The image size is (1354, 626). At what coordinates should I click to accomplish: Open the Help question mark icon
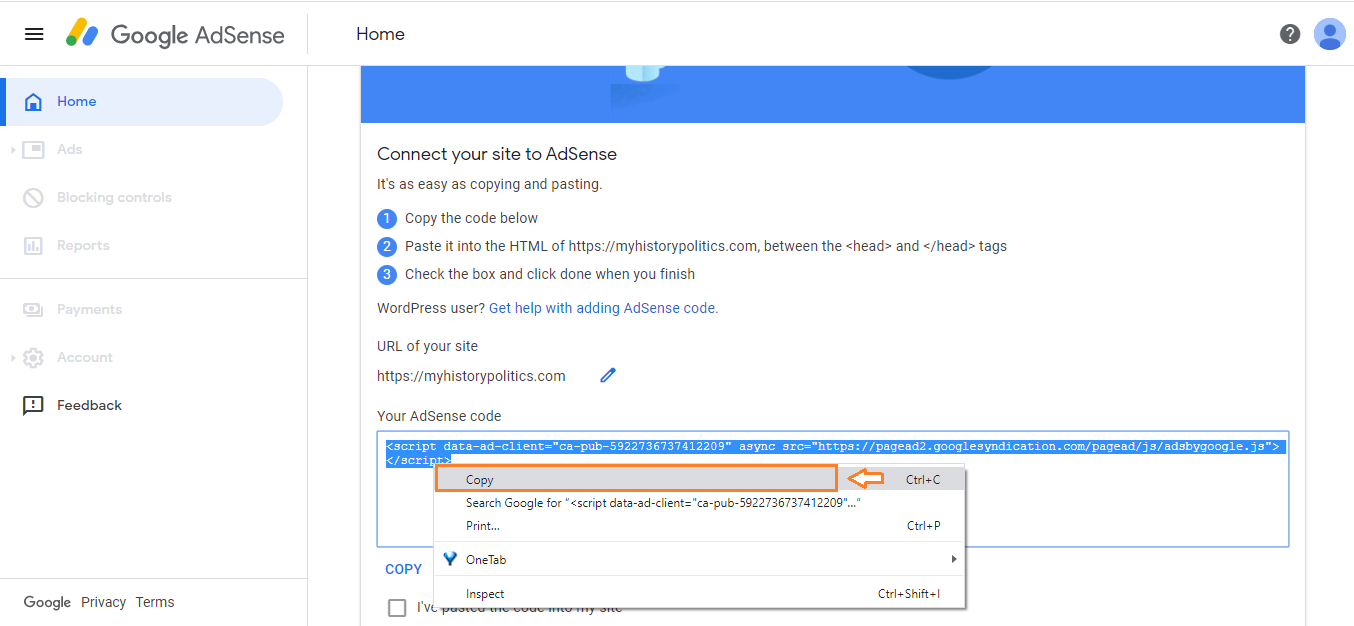[x=1290, y=33]
